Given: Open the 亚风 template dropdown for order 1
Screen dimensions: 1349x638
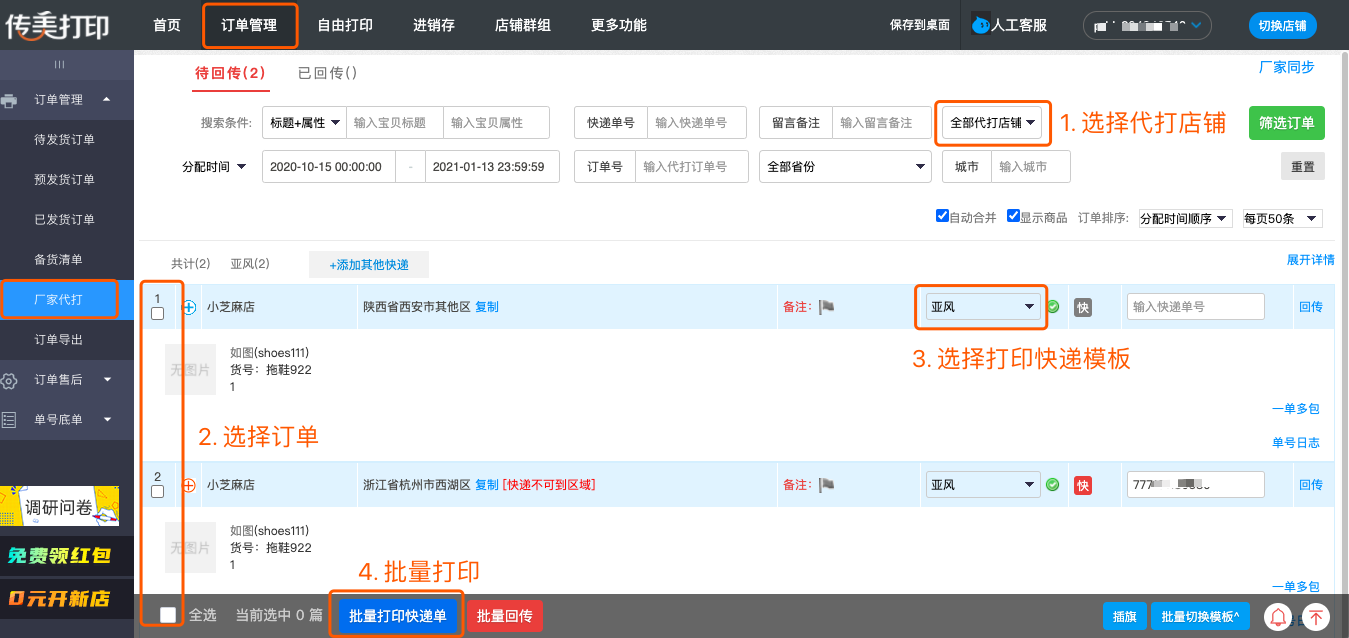Looking at the screenshot, I should [981, 307].
